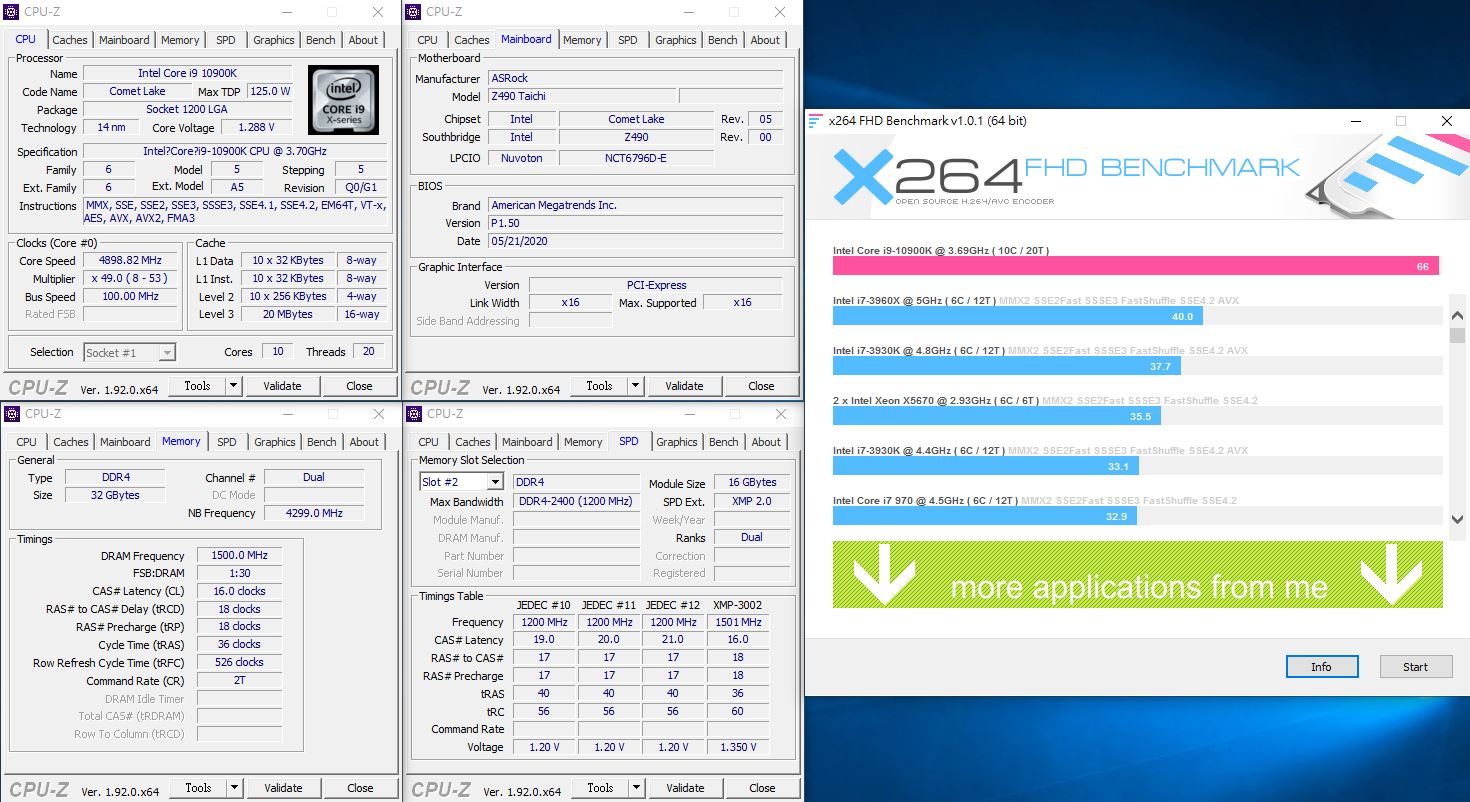Click the Tools button in the CPU window

[x=197, y=386]
